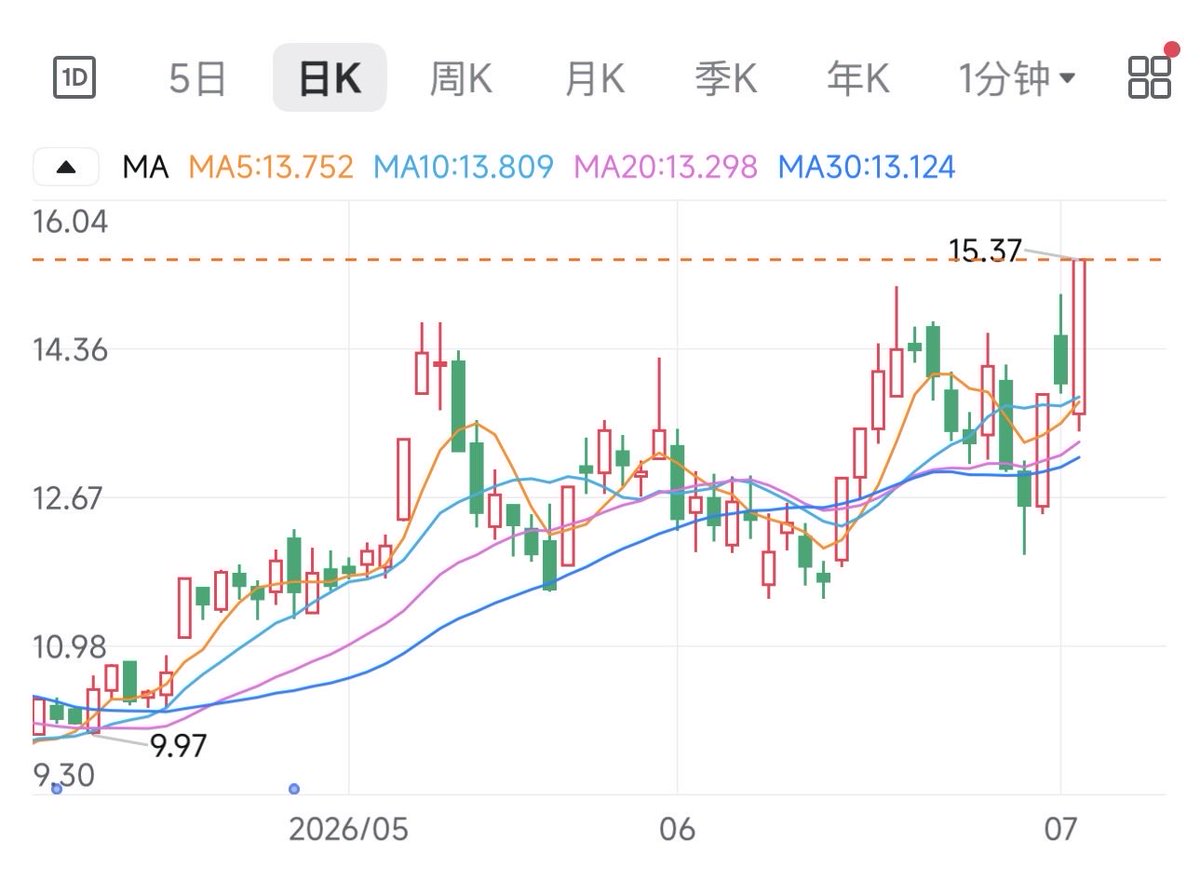
Task: Open the 季K quarterly chart tab
Action: 727,77
